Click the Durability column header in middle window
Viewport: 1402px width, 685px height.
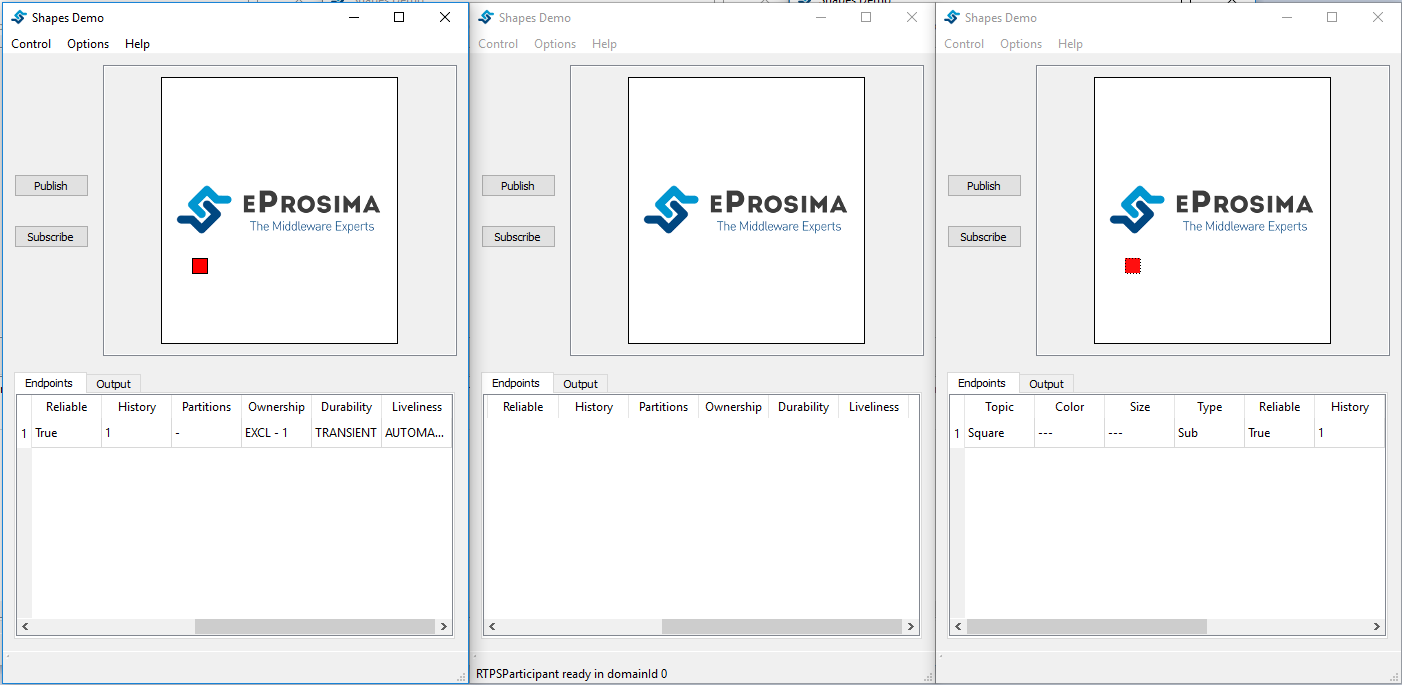click(804, 407)
